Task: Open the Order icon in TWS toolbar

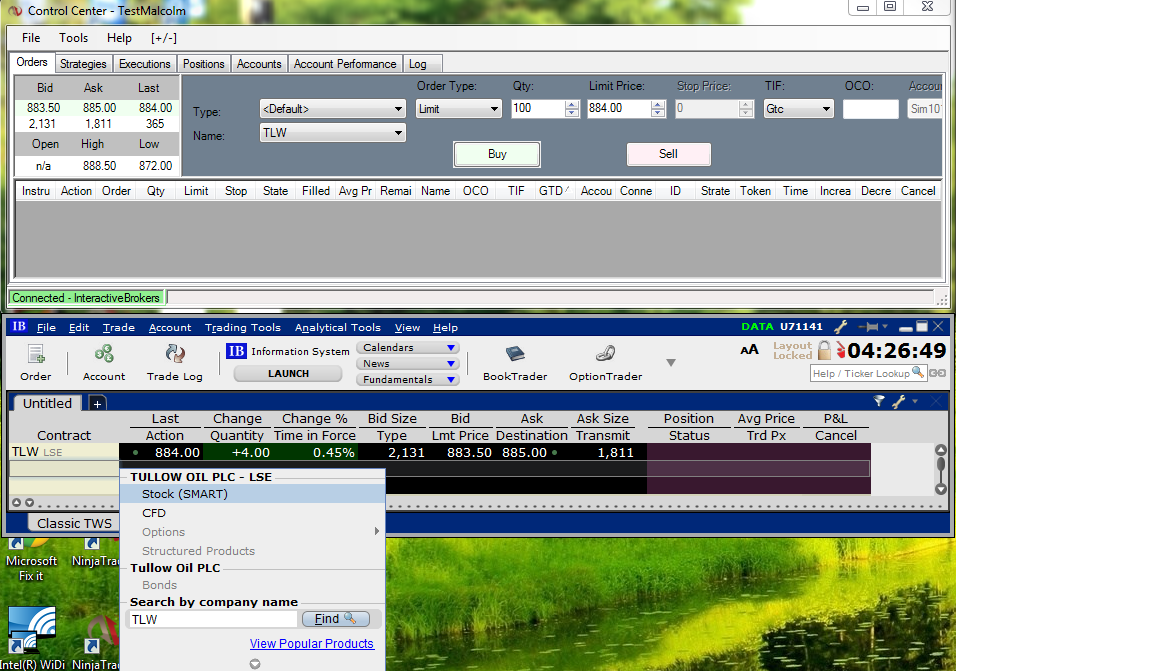Action: click(x=35, y=362)
